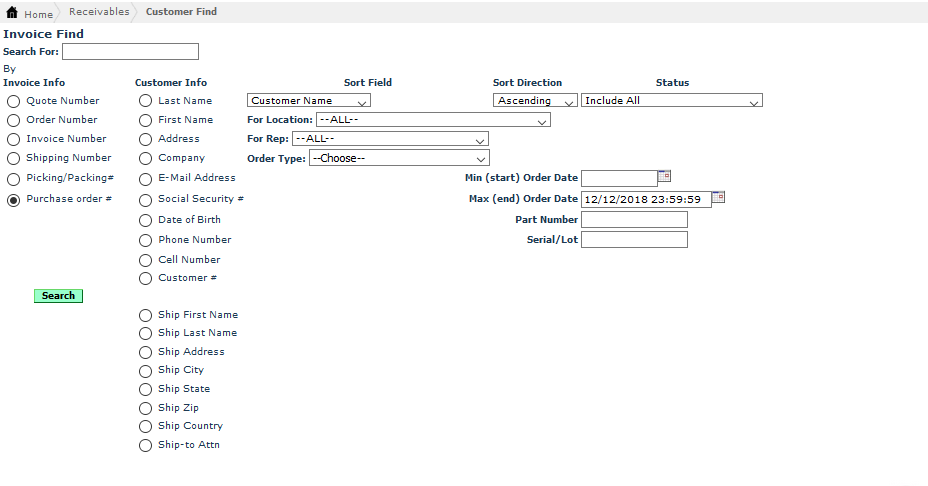
Task: Open the Sort Field Customer Name dropdown
Action: click(308, 101)
